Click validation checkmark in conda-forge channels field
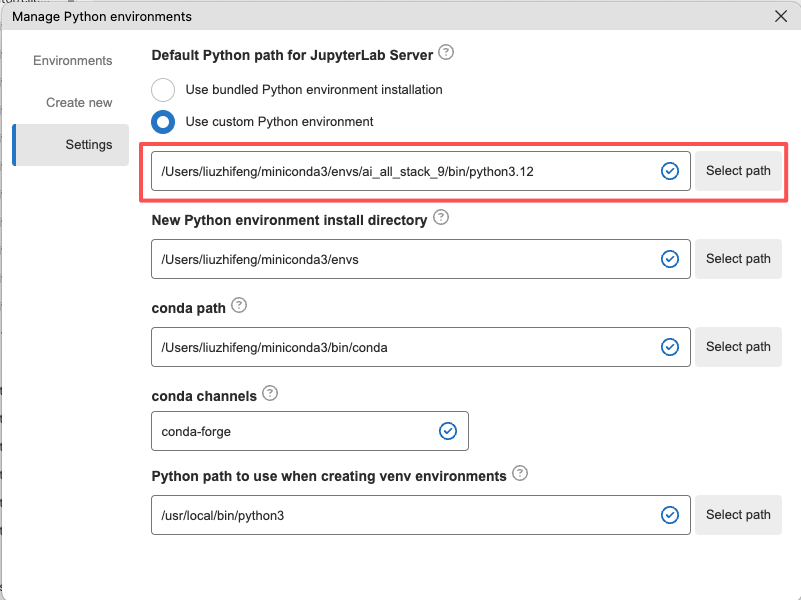The height and width of the screenshot is (600, 801). pyautogui.click(x=448, y=431)
